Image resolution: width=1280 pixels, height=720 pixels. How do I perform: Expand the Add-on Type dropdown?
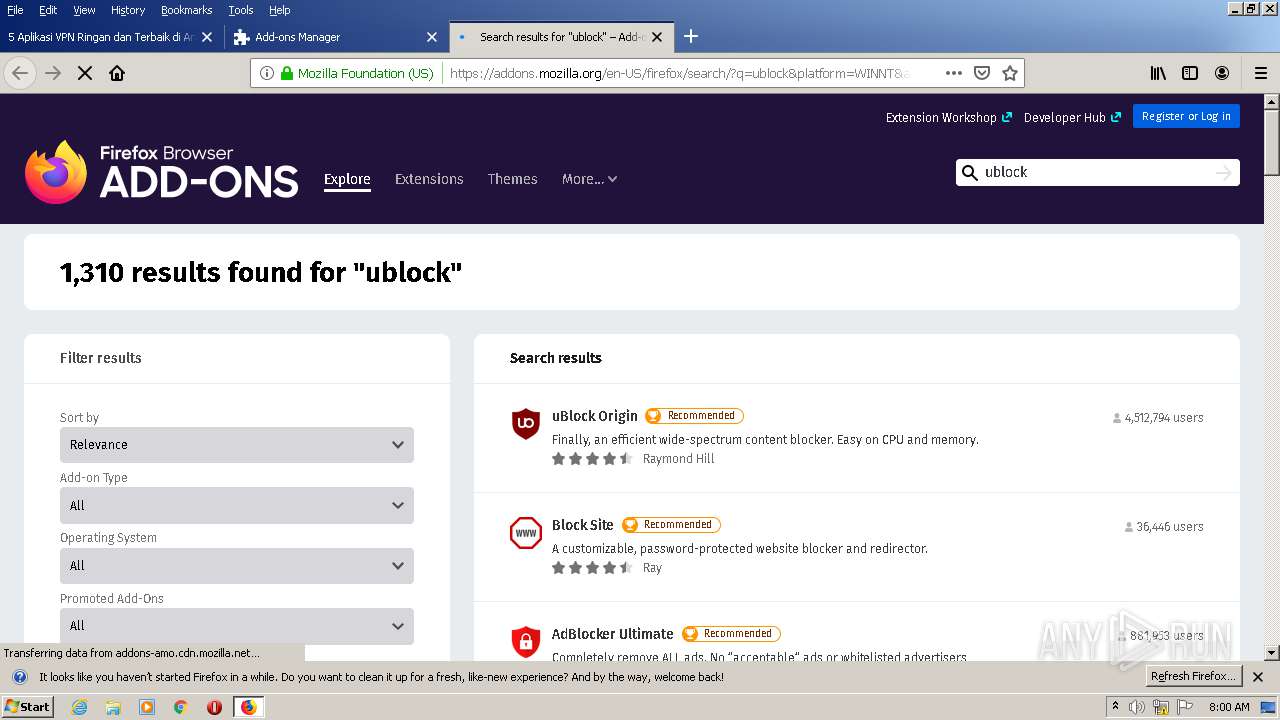click(237, 505)
